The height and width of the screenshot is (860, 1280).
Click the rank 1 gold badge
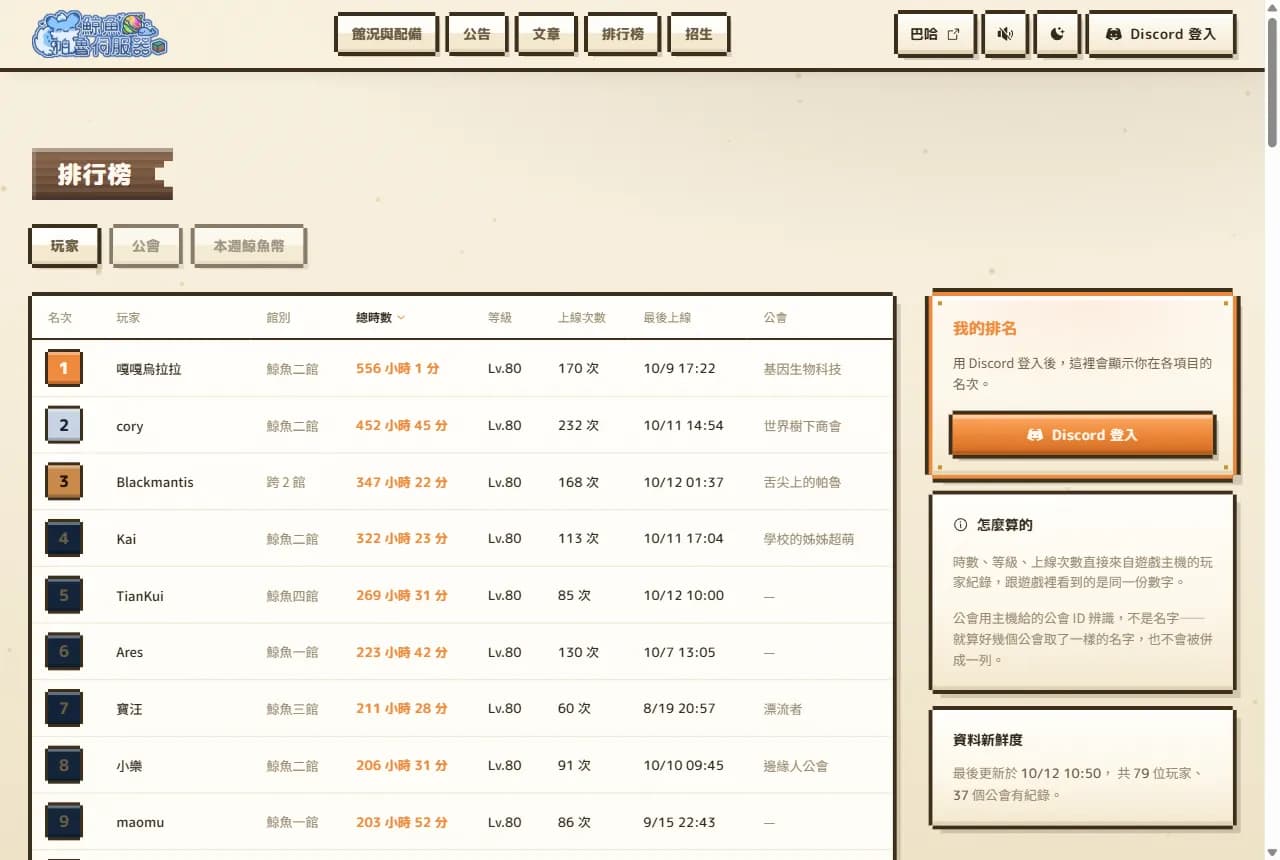pyautogui.click(x=64, y=368)
